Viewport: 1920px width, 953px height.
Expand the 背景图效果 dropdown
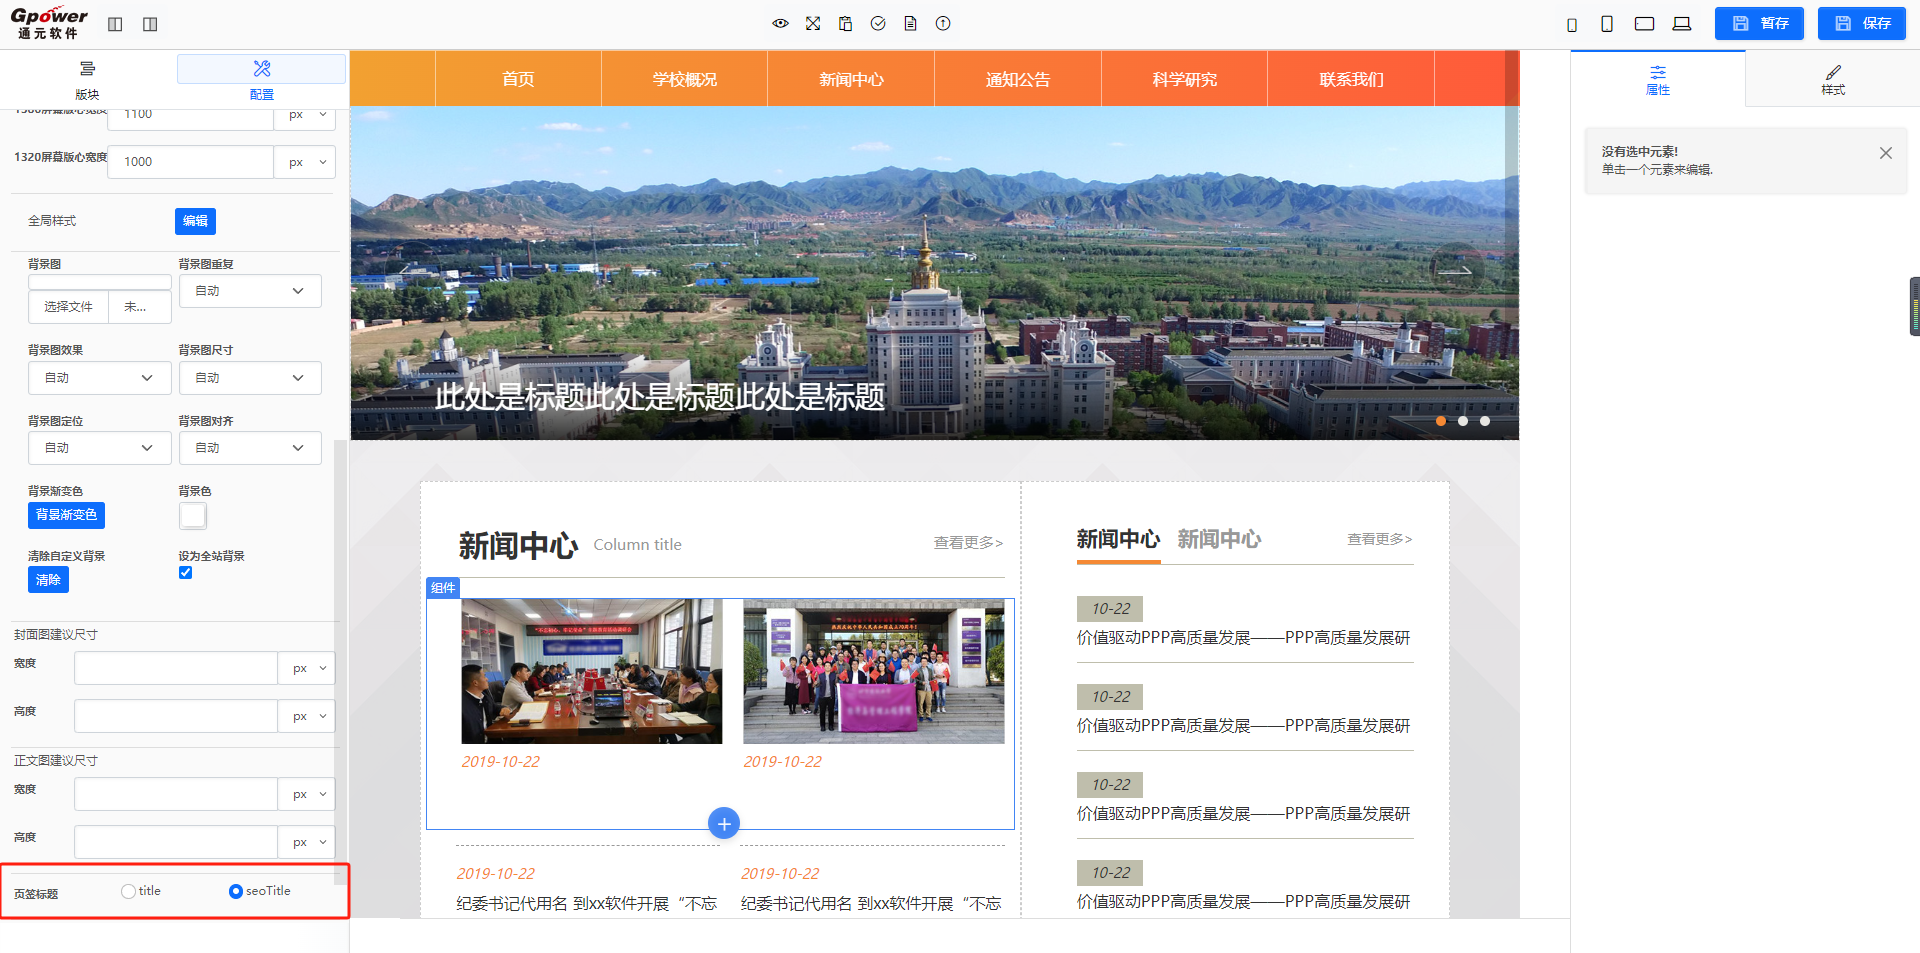click(x=99, y=378)
